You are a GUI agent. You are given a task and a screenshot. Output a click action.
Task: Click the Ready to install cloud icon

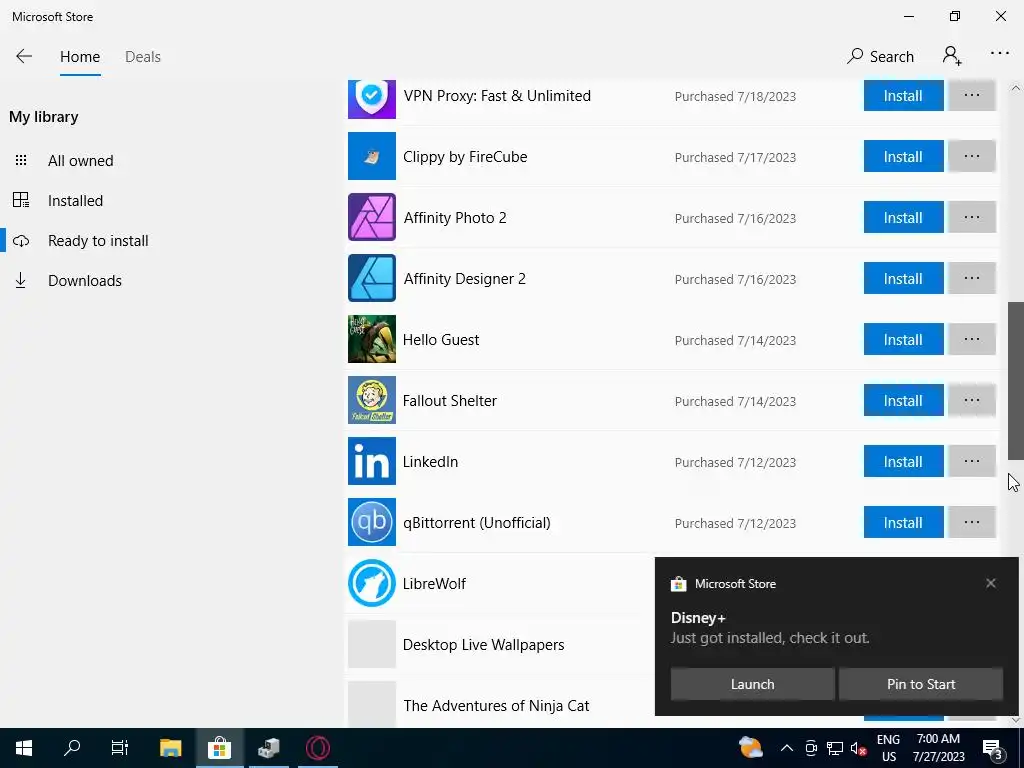21,241
